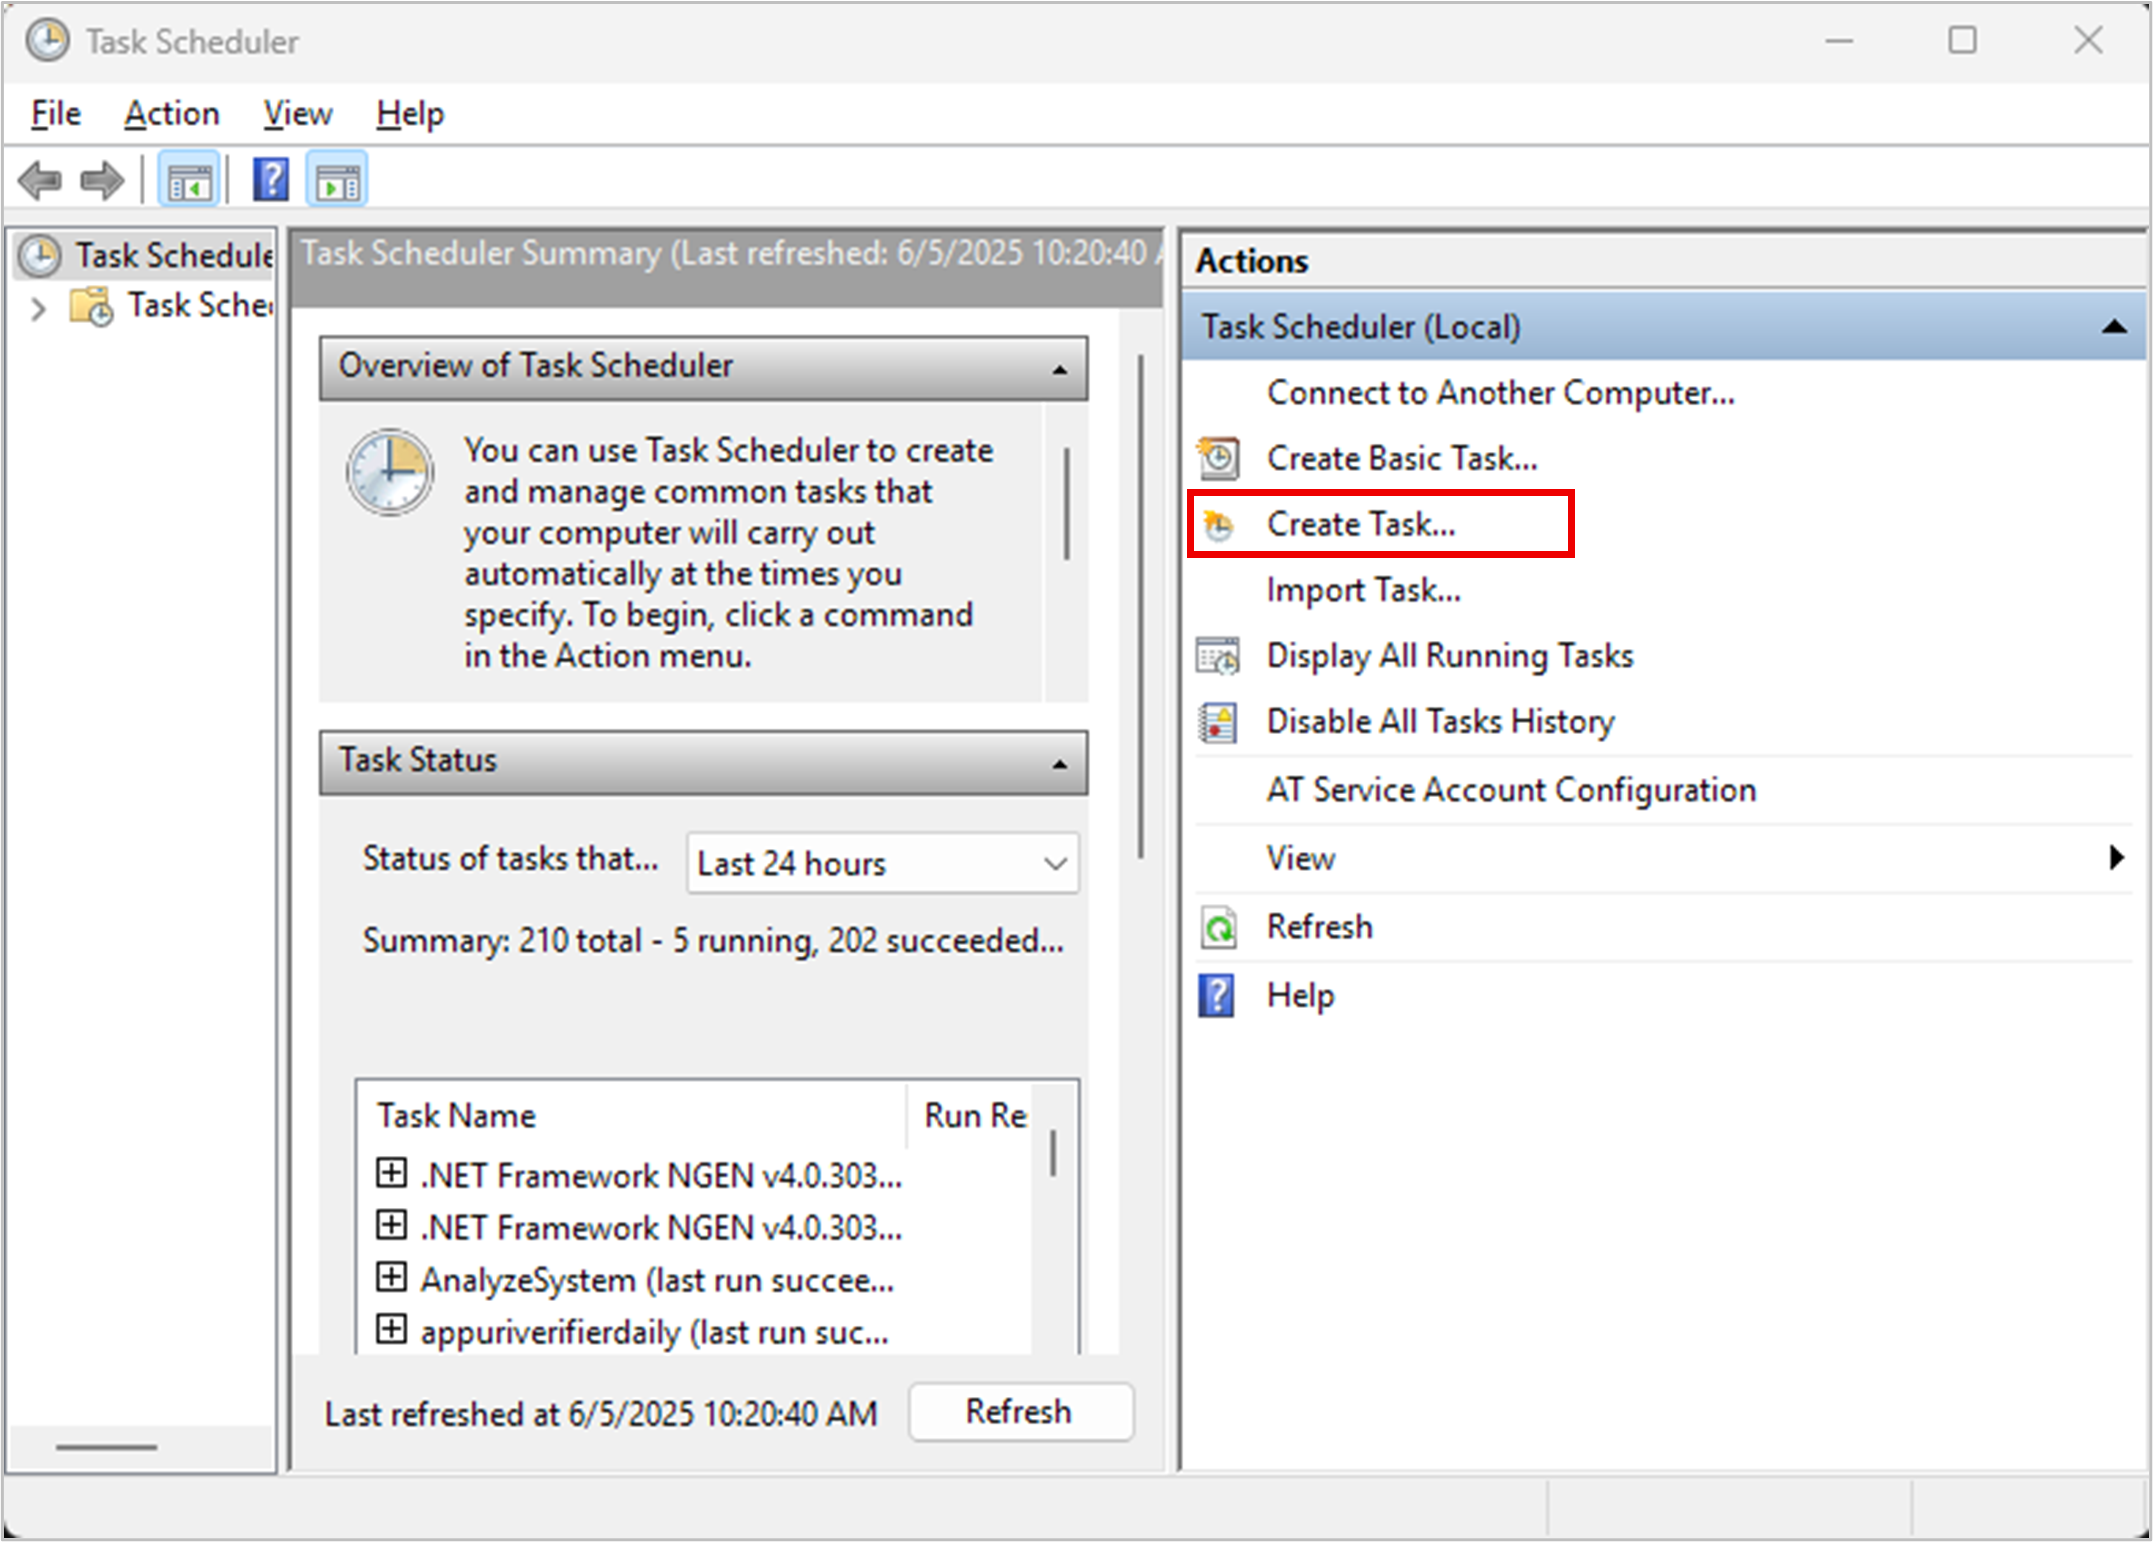Open the Help menu

coord(410,113)
